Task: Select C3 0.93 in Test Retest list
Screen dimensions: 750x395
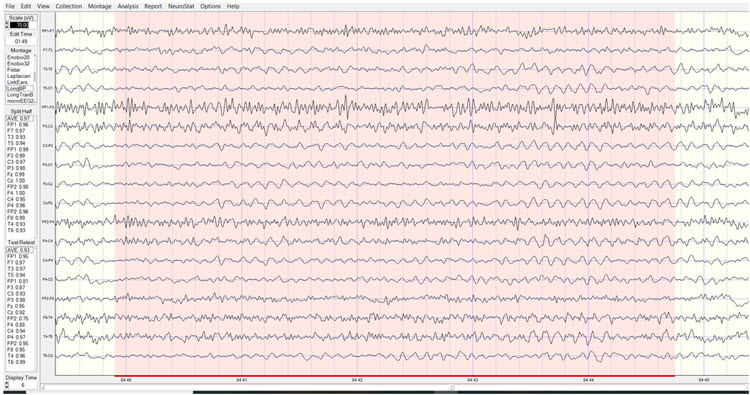Action: [17, 294]
